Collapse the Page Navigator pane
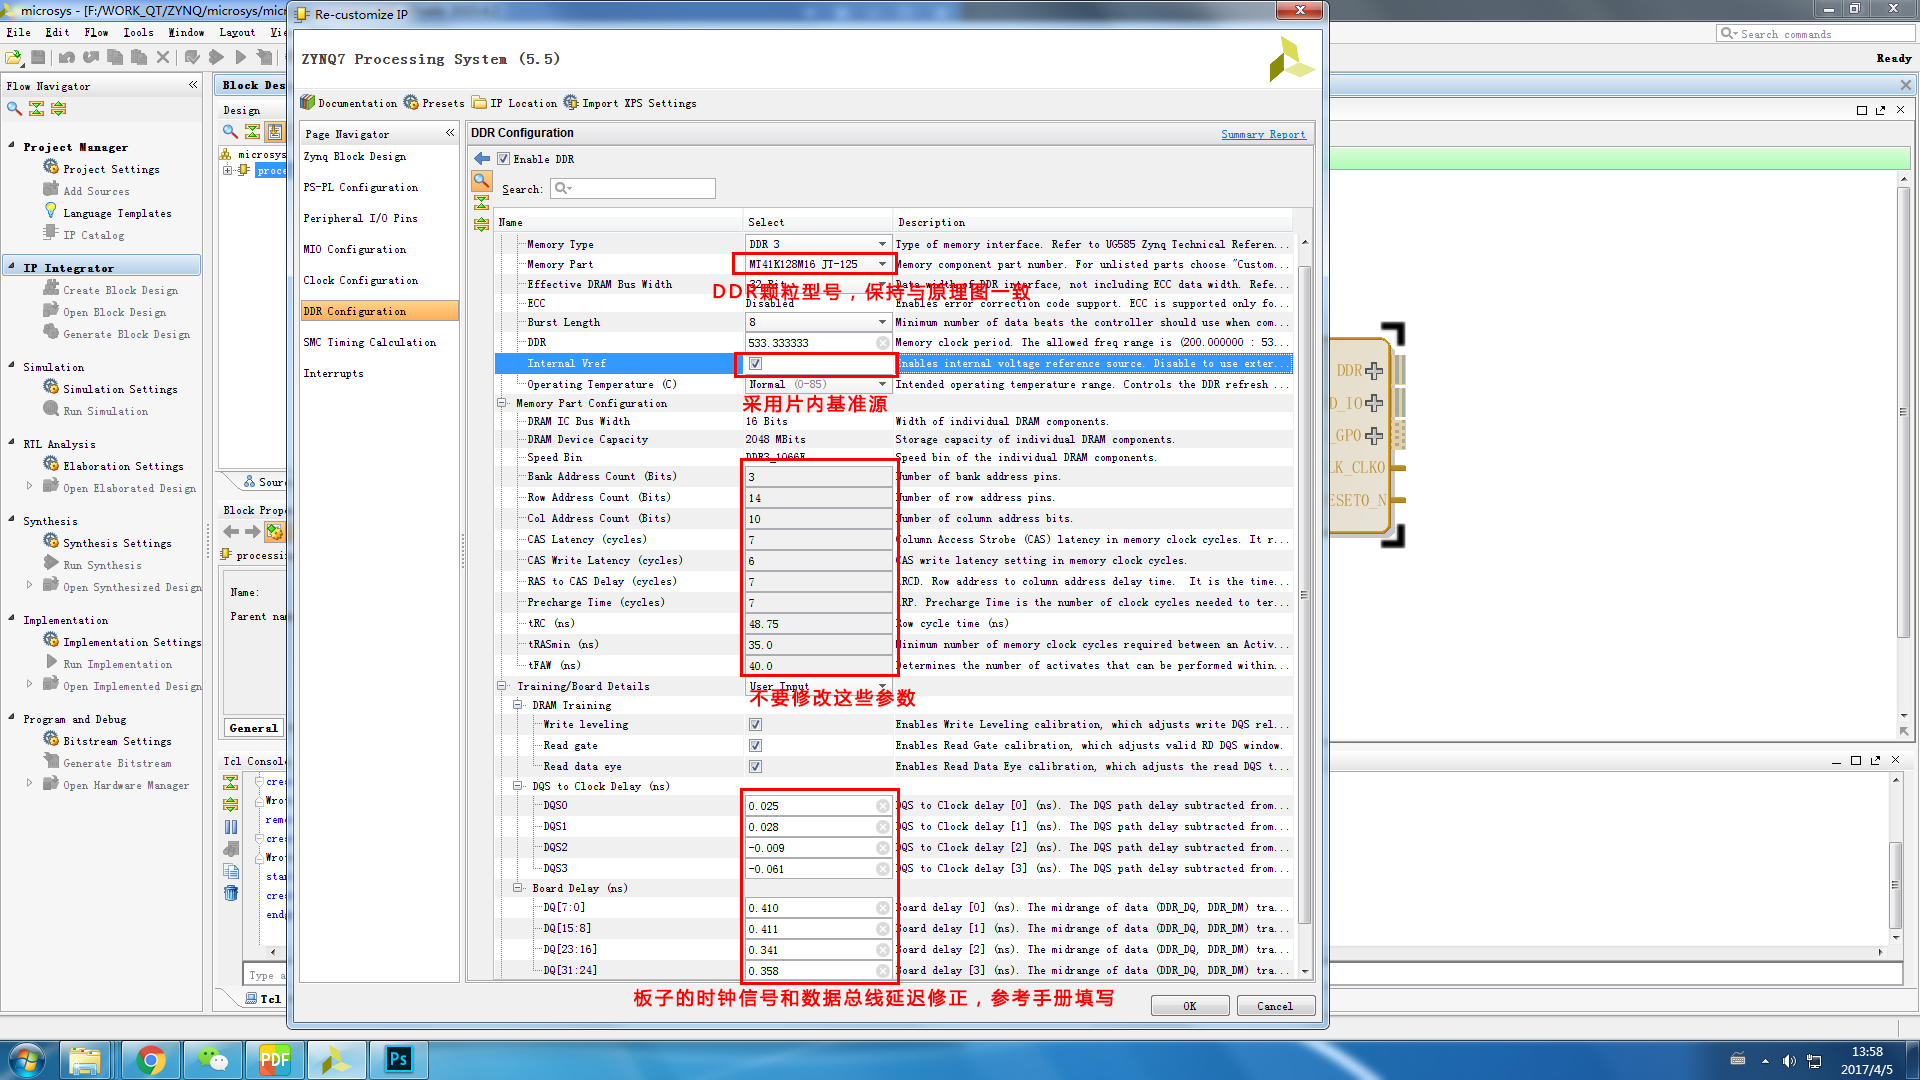Image resolution: width=1920 pixels, height=1080 pixels. (x=450, y=133)
